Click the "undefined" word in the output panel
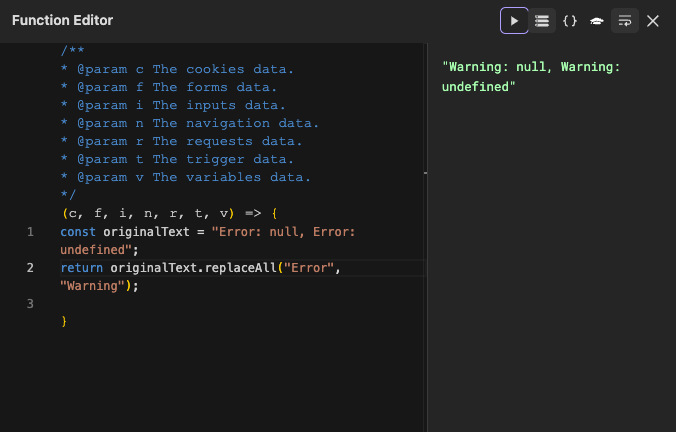This screenshot has width=676, height=432. pyautogui.click(x=476, y=87)
